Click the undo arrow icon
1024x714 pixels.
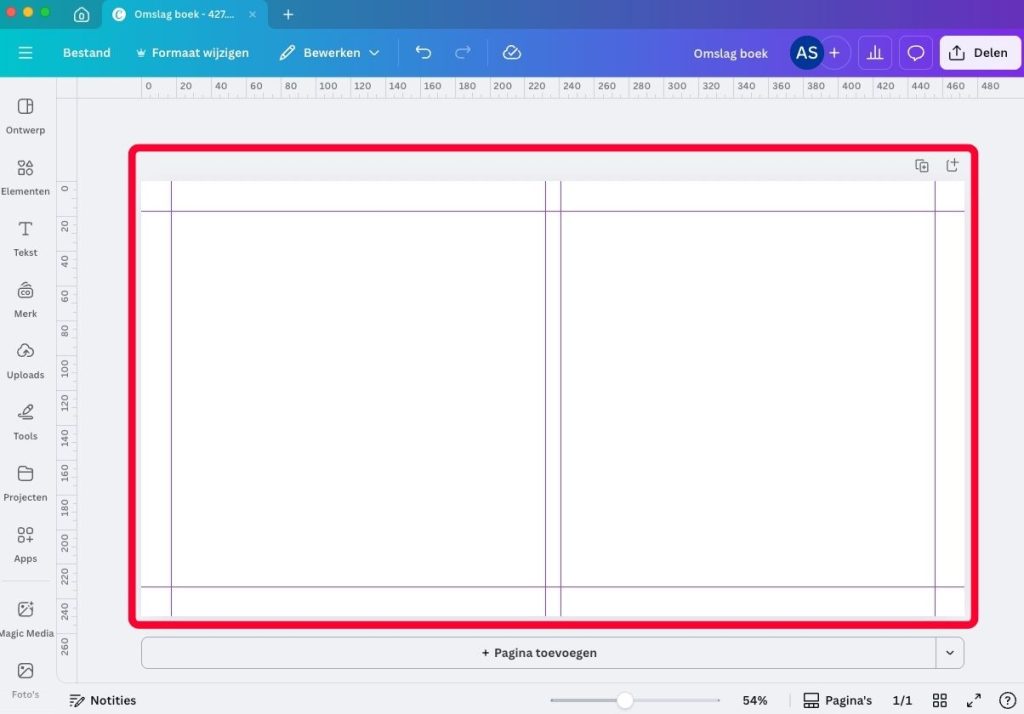[x=423, y=53]
